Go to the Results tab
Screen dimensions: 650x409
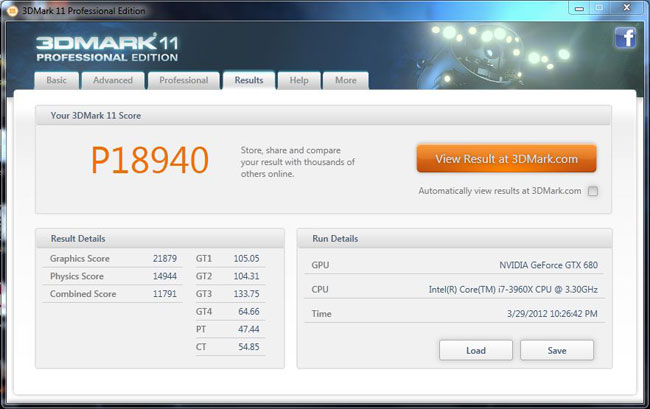coord(249,80)
